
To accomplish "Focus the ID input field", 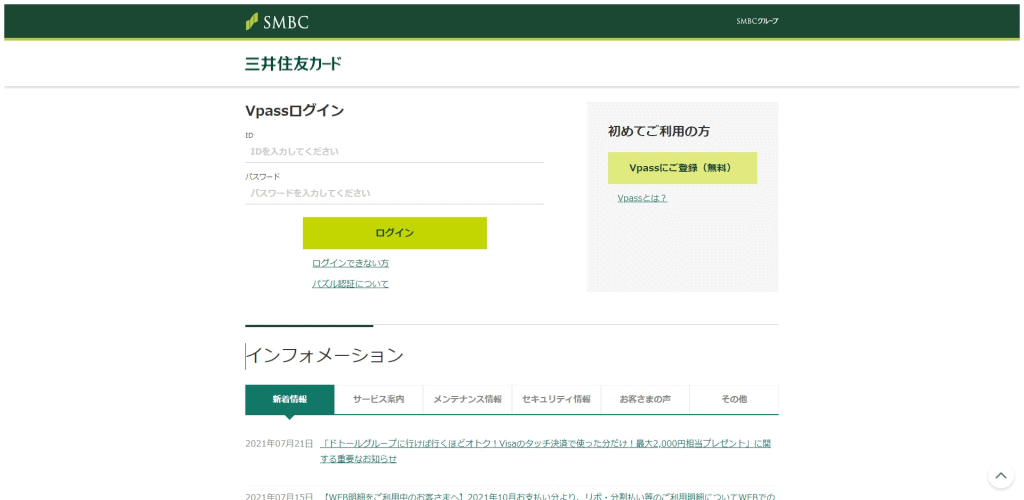I will click(394, 151).
